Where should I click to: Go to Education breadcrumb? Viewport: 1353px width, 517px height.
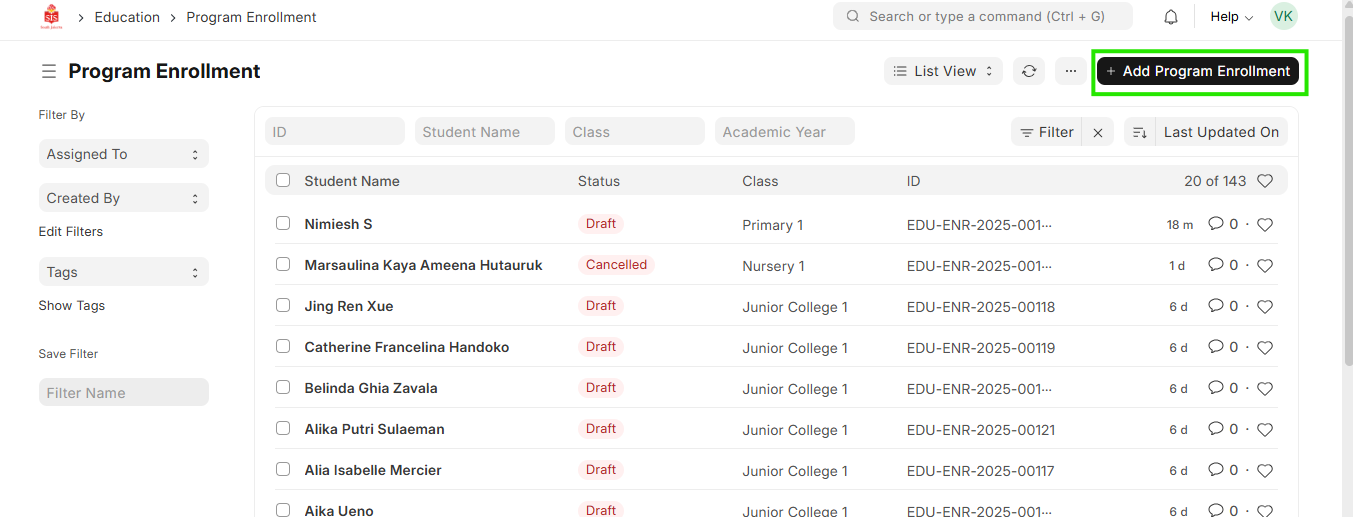[x=127, y=17]
